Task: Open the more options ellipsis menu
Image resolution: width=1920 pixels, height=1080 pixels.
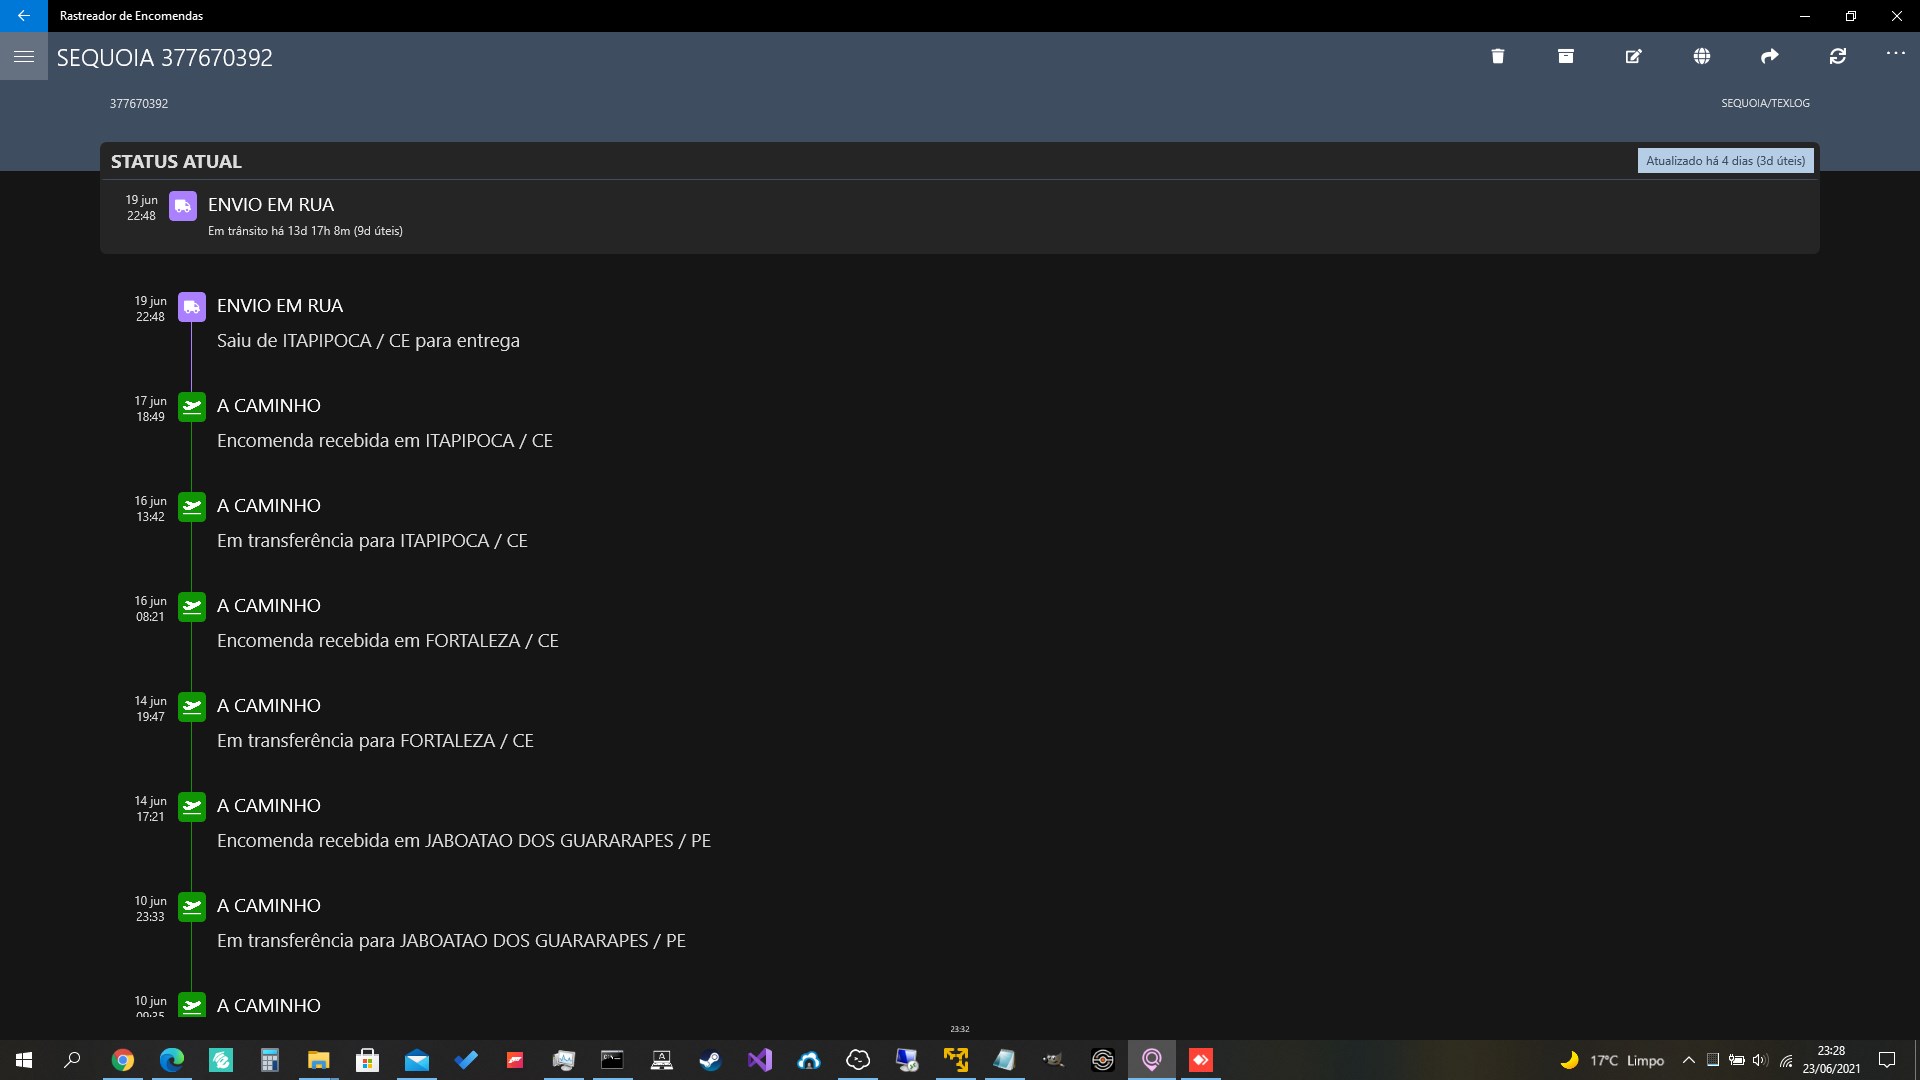Action: tap(1895, 53)
